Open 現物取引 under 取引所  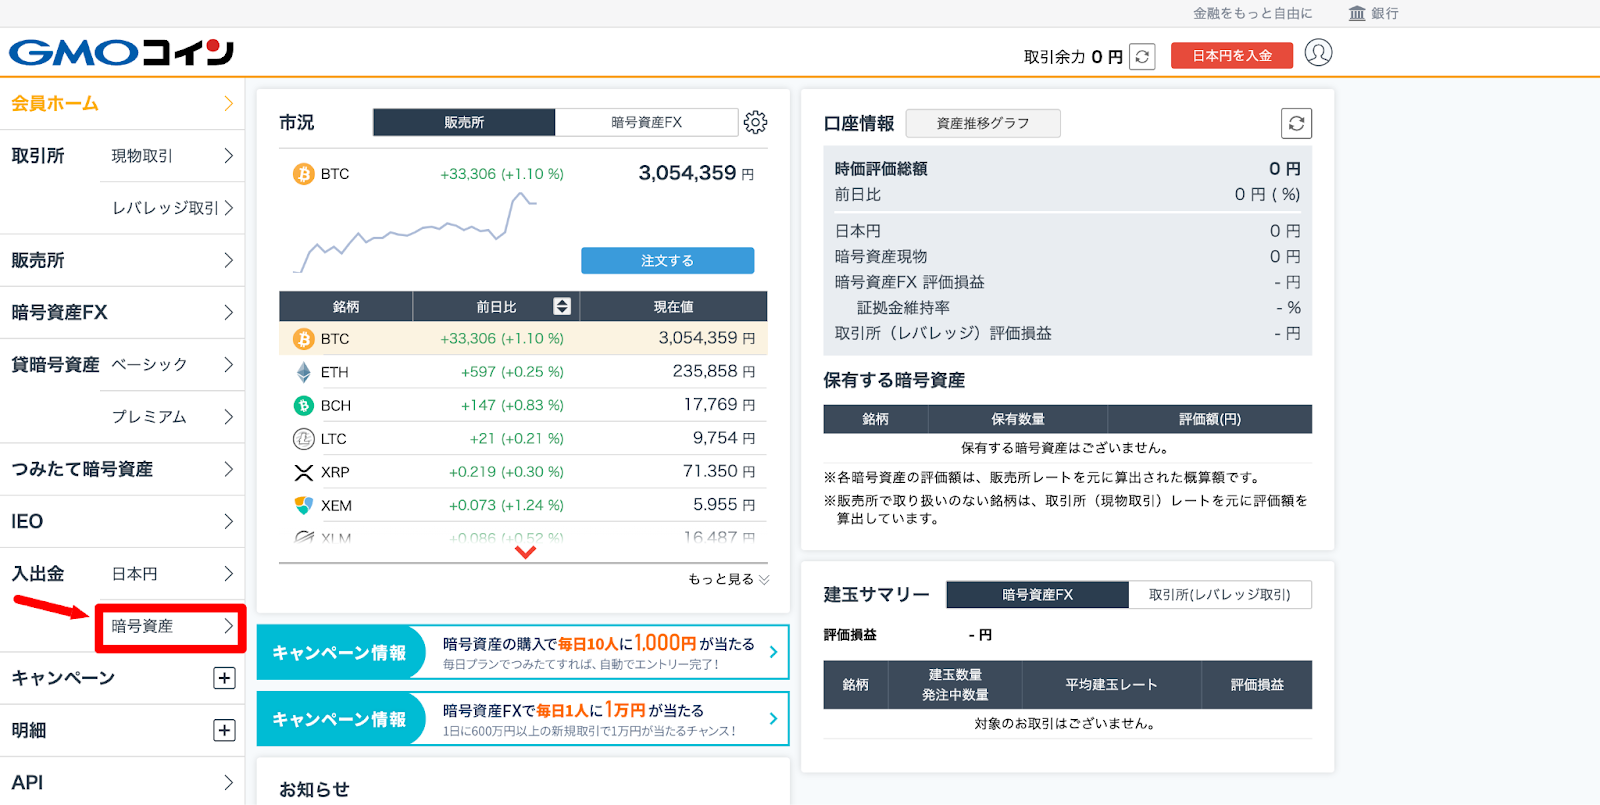click(x=172, y=156)
